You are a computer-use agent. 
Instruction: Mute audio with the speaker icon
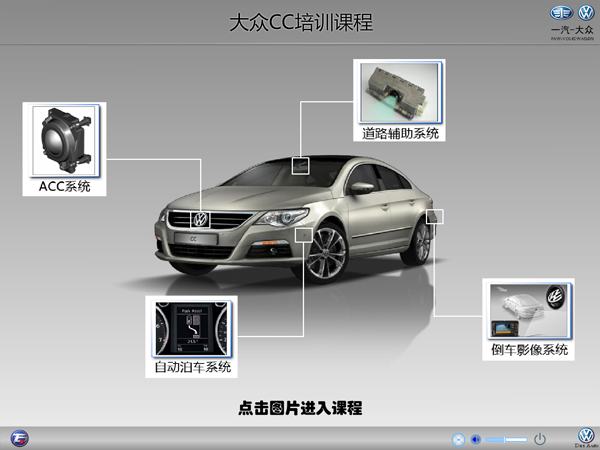click(475, 439)
